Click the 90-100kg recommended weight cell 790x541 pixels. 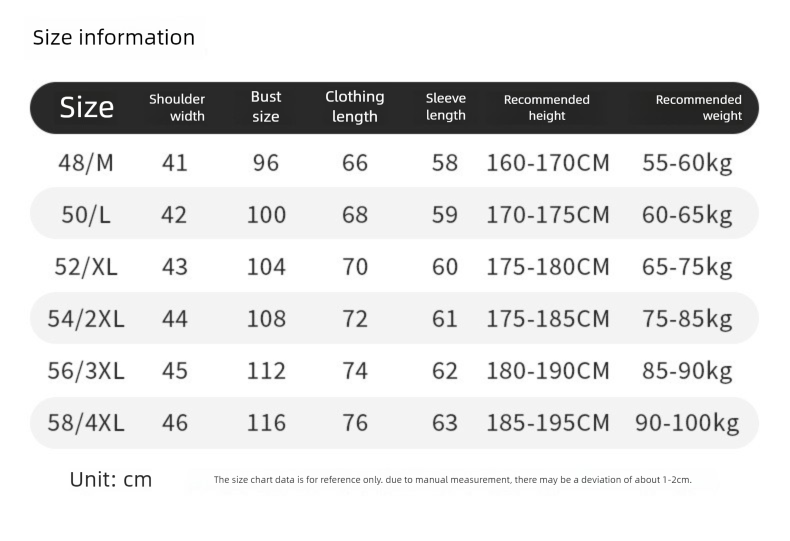pyautogui.click(x=687, y=423)
